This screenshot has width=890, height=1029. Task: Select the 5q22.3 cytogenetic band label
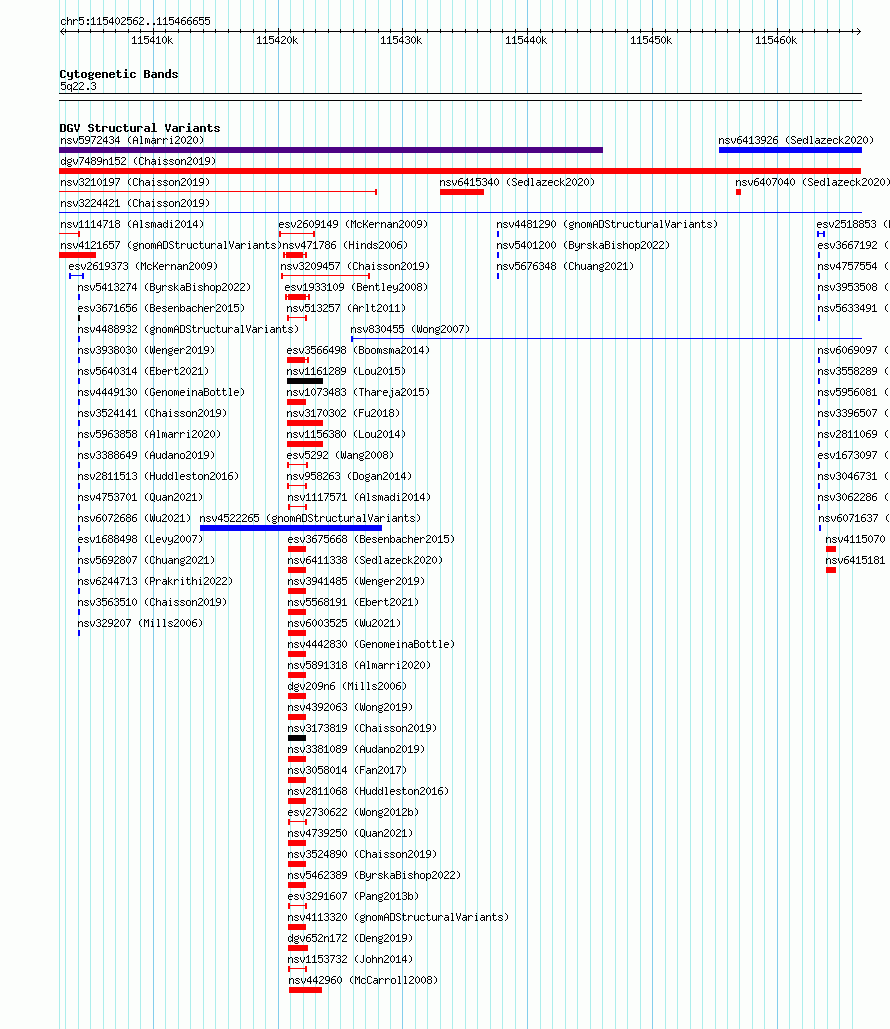pyautogui.click(x=78, y=87)
